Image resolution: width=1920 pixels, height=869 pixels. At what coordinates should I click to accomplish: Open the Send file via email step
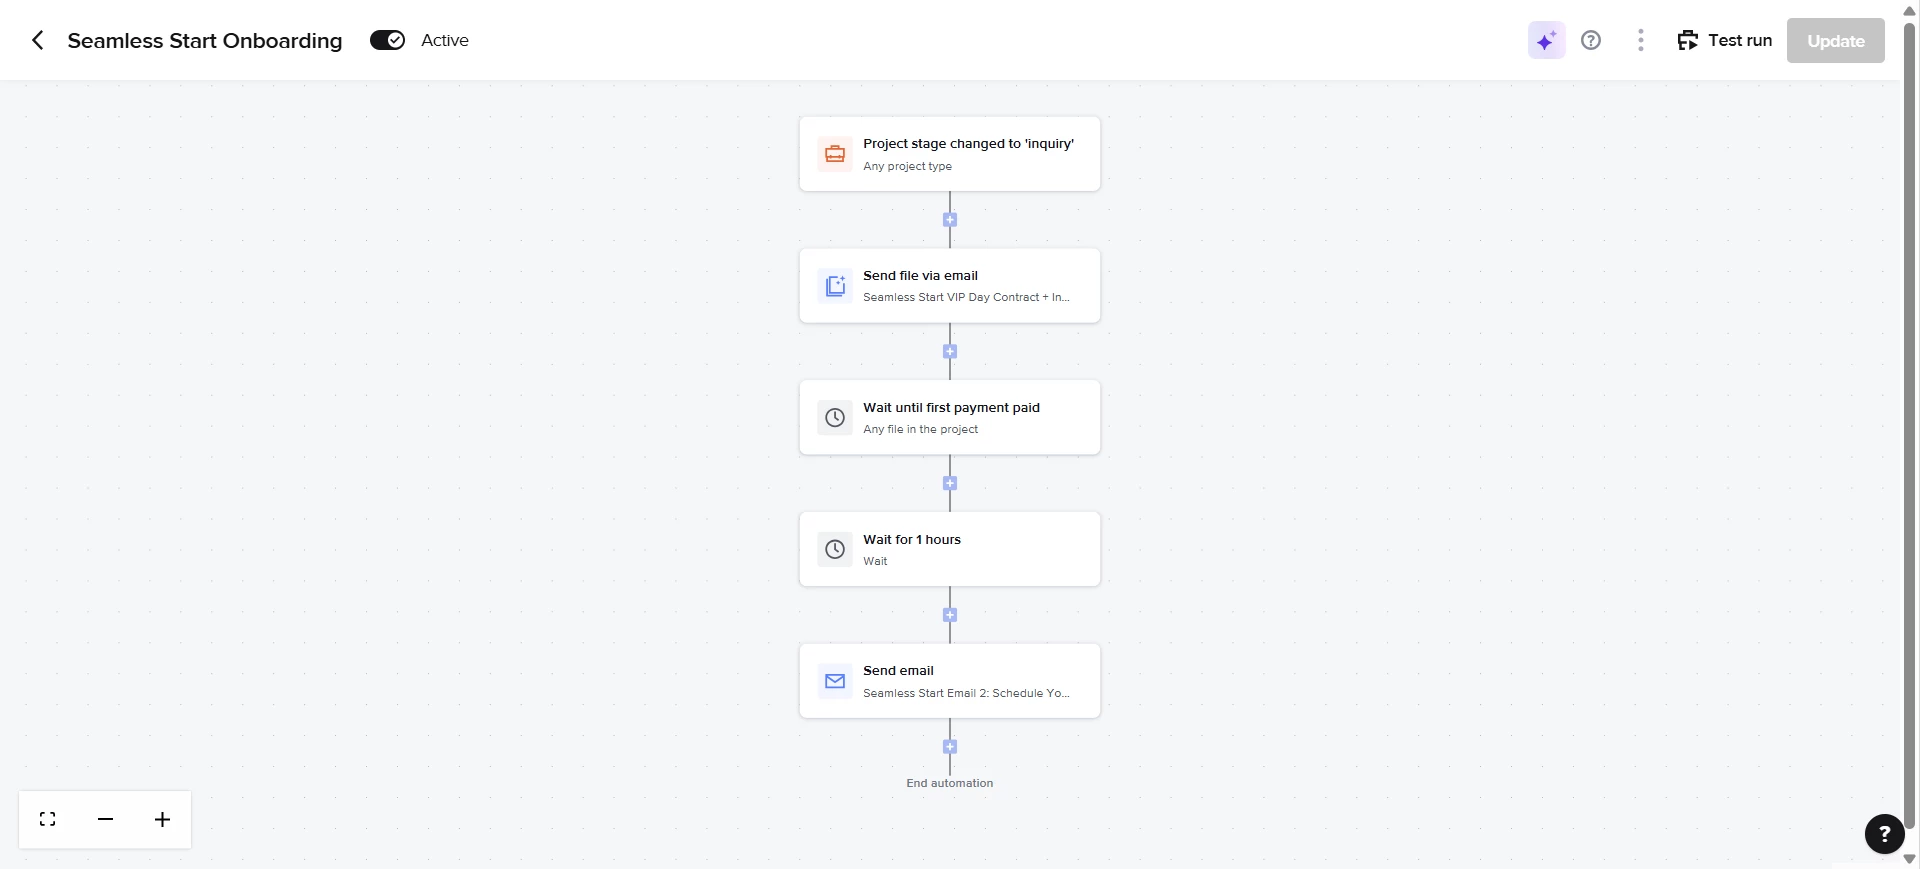tap(949, 286)
